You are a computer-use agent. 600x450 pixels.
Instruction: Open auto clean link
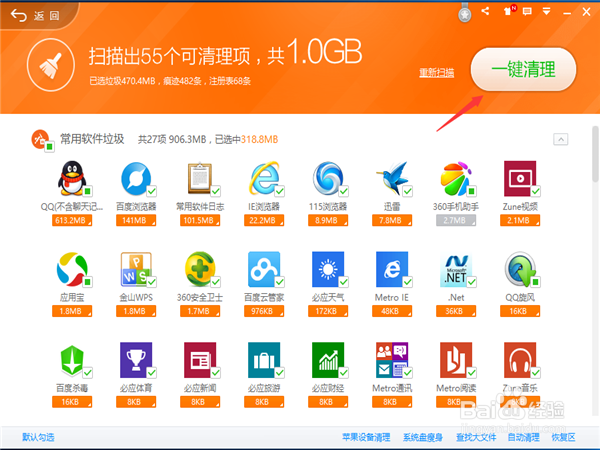click(x=523, y=437)
